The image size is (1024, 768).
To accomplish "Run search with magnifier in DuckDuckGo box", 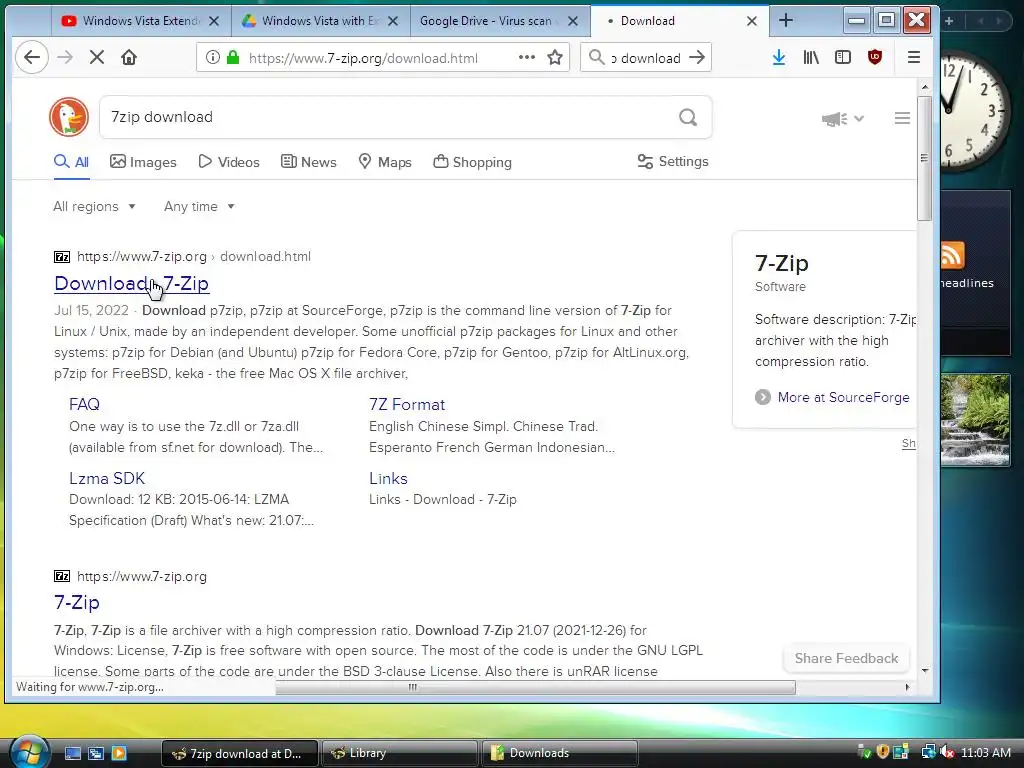I will 688,117.
